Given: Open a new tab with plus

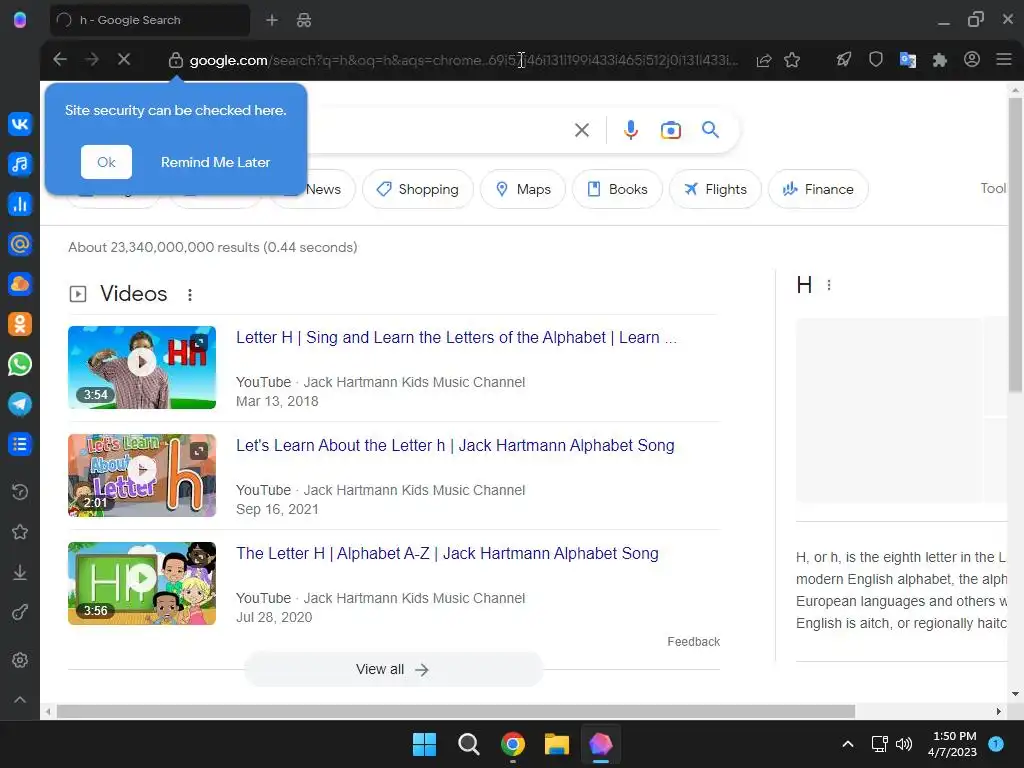Looking at the screenshot, I should (272, 20).
